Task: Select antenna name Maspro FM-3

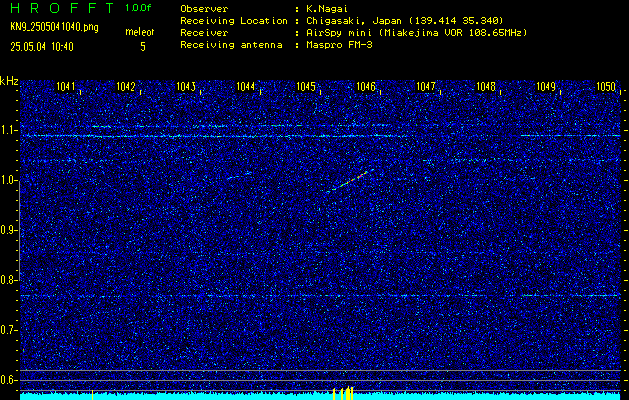Action: 339,45
